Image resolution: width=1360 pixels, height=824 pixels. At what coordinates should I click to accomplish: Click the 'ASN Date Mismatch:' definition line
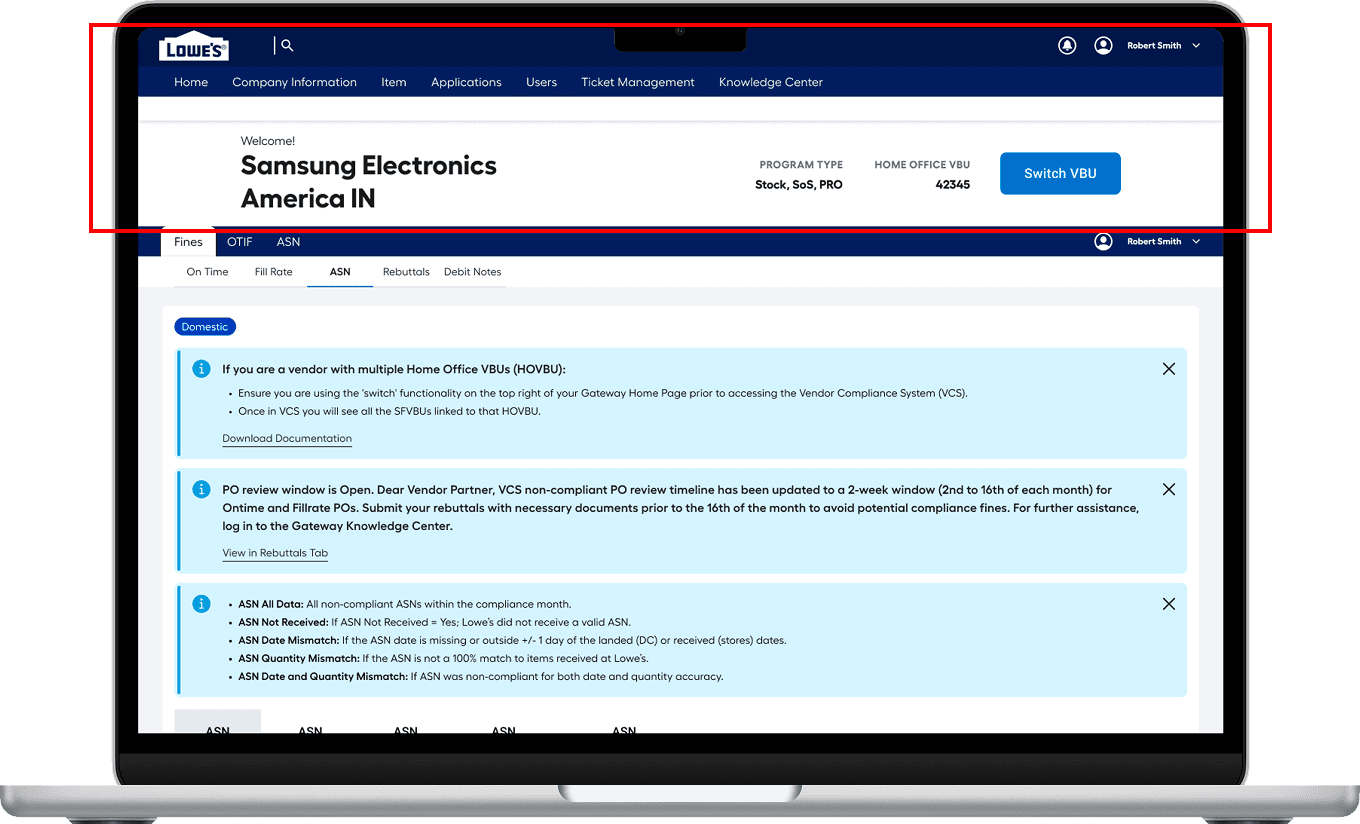point(512,640)
